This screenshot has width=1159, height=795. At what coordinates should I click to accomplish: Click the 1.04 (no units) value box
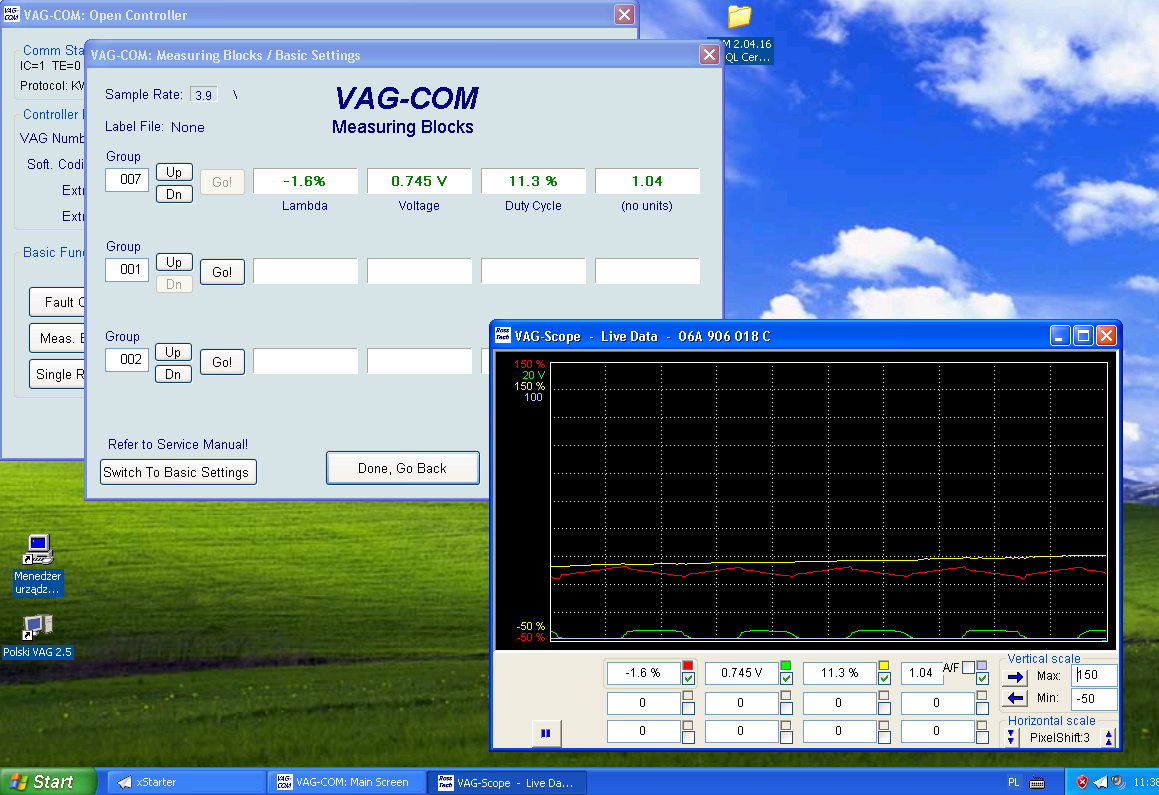647,181
